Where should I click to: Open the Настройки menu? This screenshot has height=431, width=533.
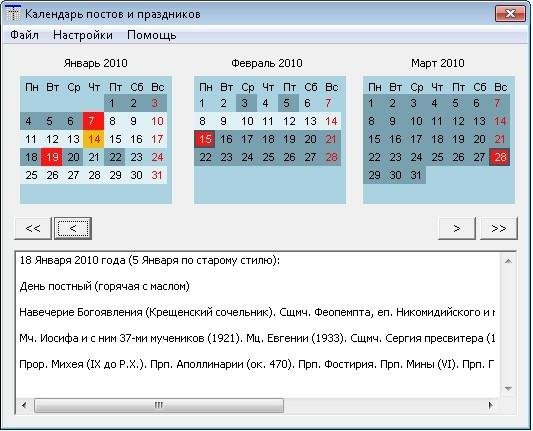pos(83,35)
